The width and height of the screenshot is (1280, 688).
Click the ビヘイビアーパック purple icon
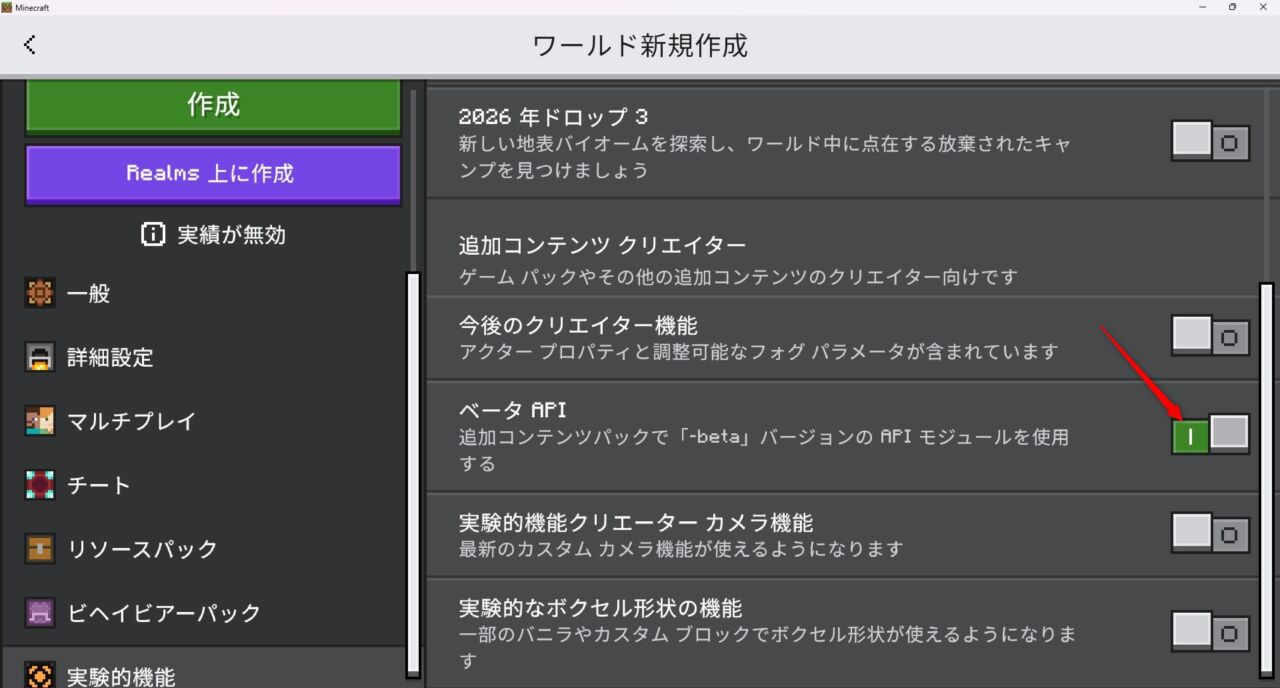tap(40, 613)
